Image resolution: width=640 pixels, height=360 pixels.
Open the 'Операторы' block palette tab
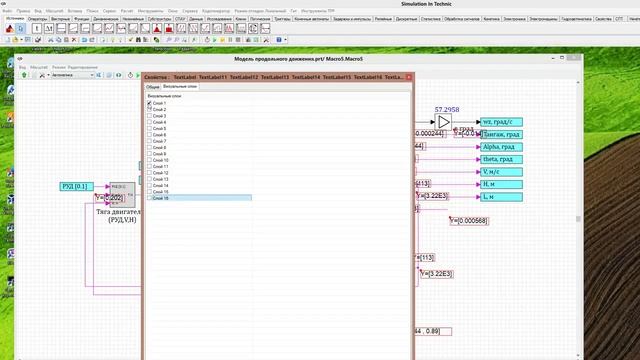pos(38,19)
